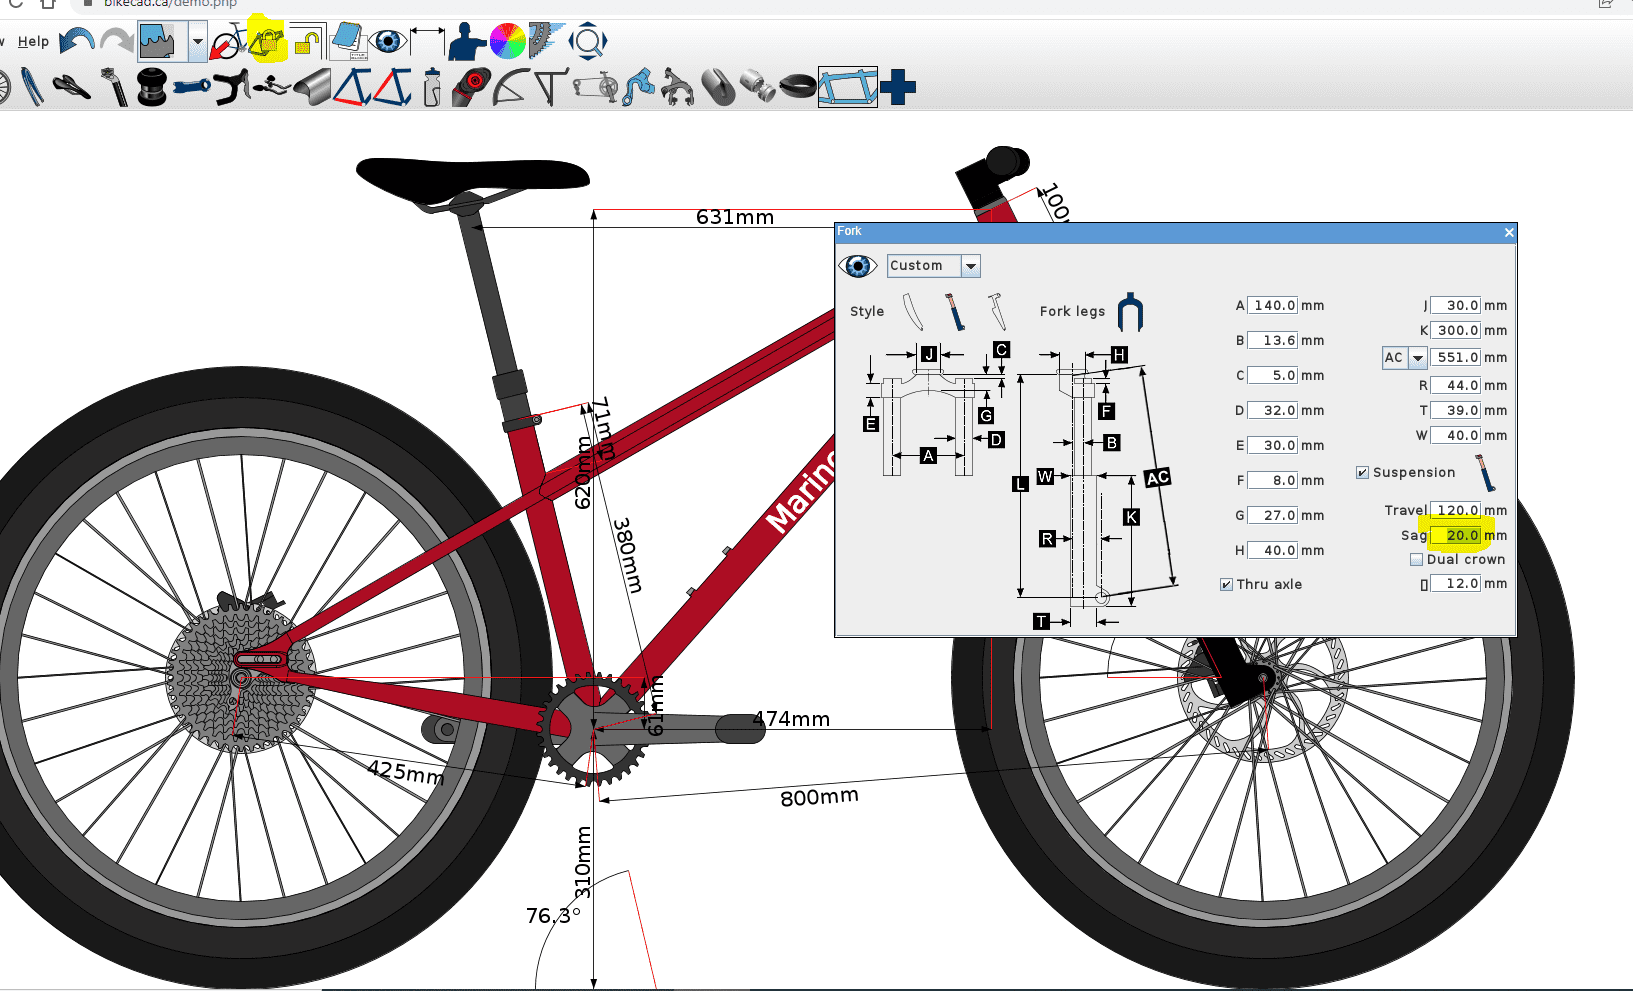
Task: Click the blue plus icon
Action: point(898,87)
